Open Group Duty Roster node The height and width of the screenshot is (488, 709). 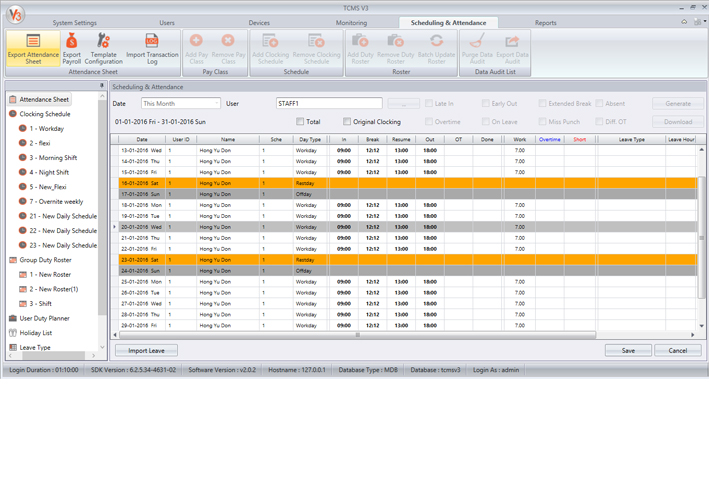40,260
